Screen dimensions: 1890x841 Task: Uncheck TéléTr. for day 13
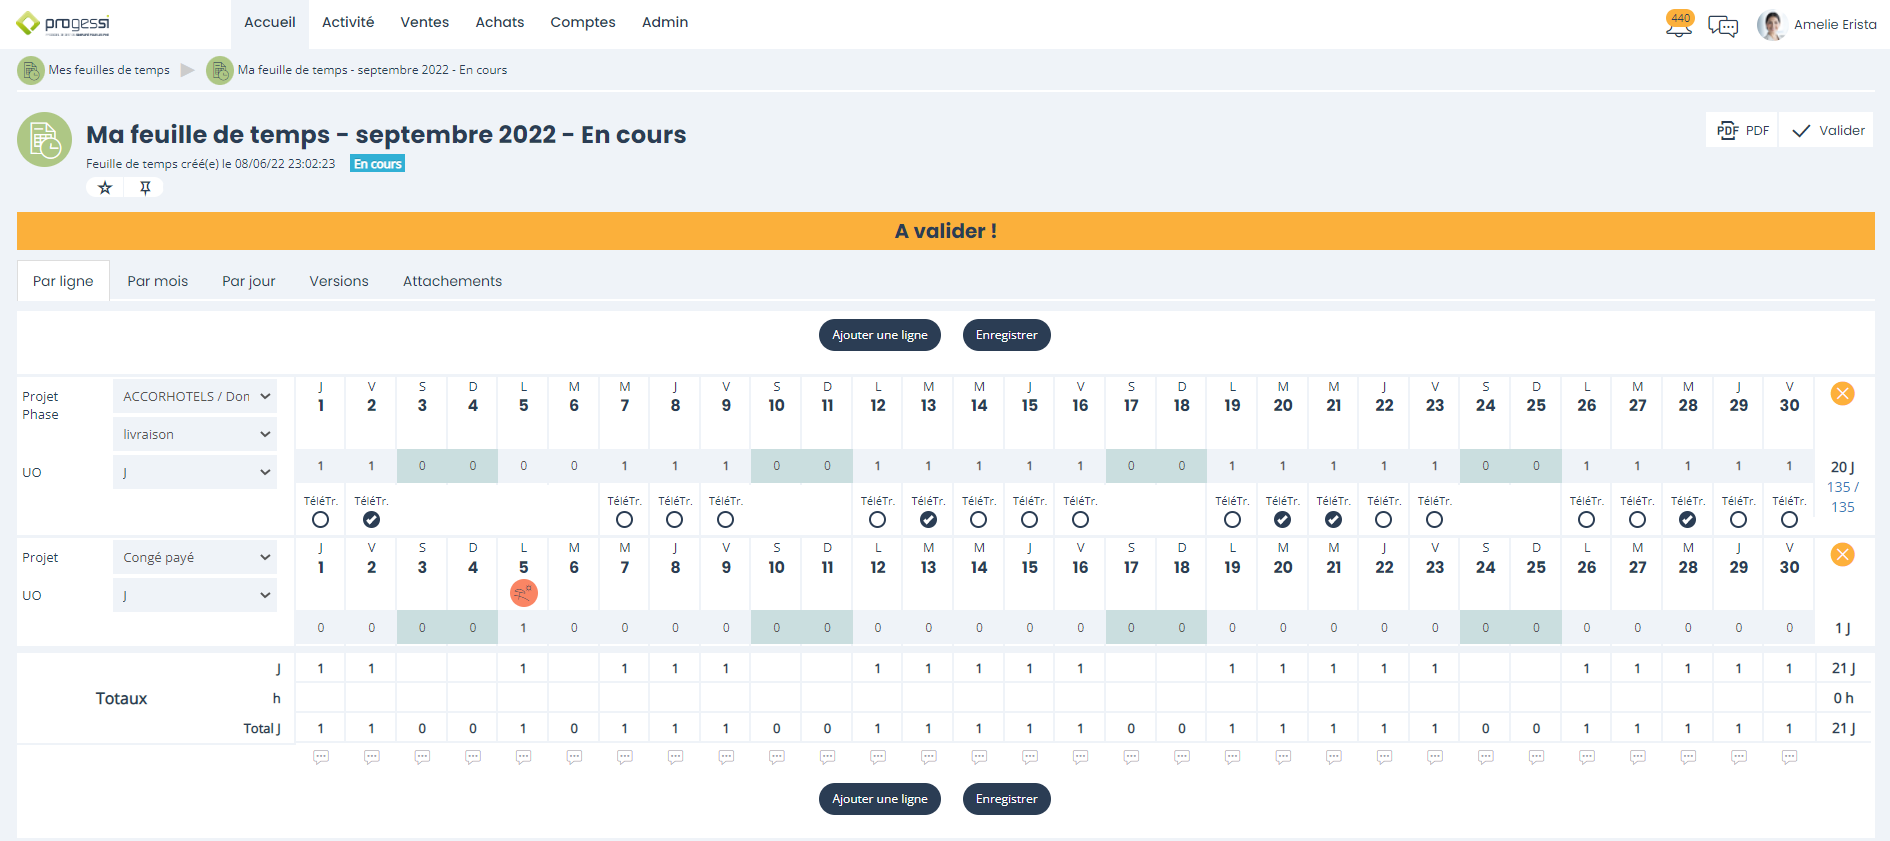pos(928,520)
